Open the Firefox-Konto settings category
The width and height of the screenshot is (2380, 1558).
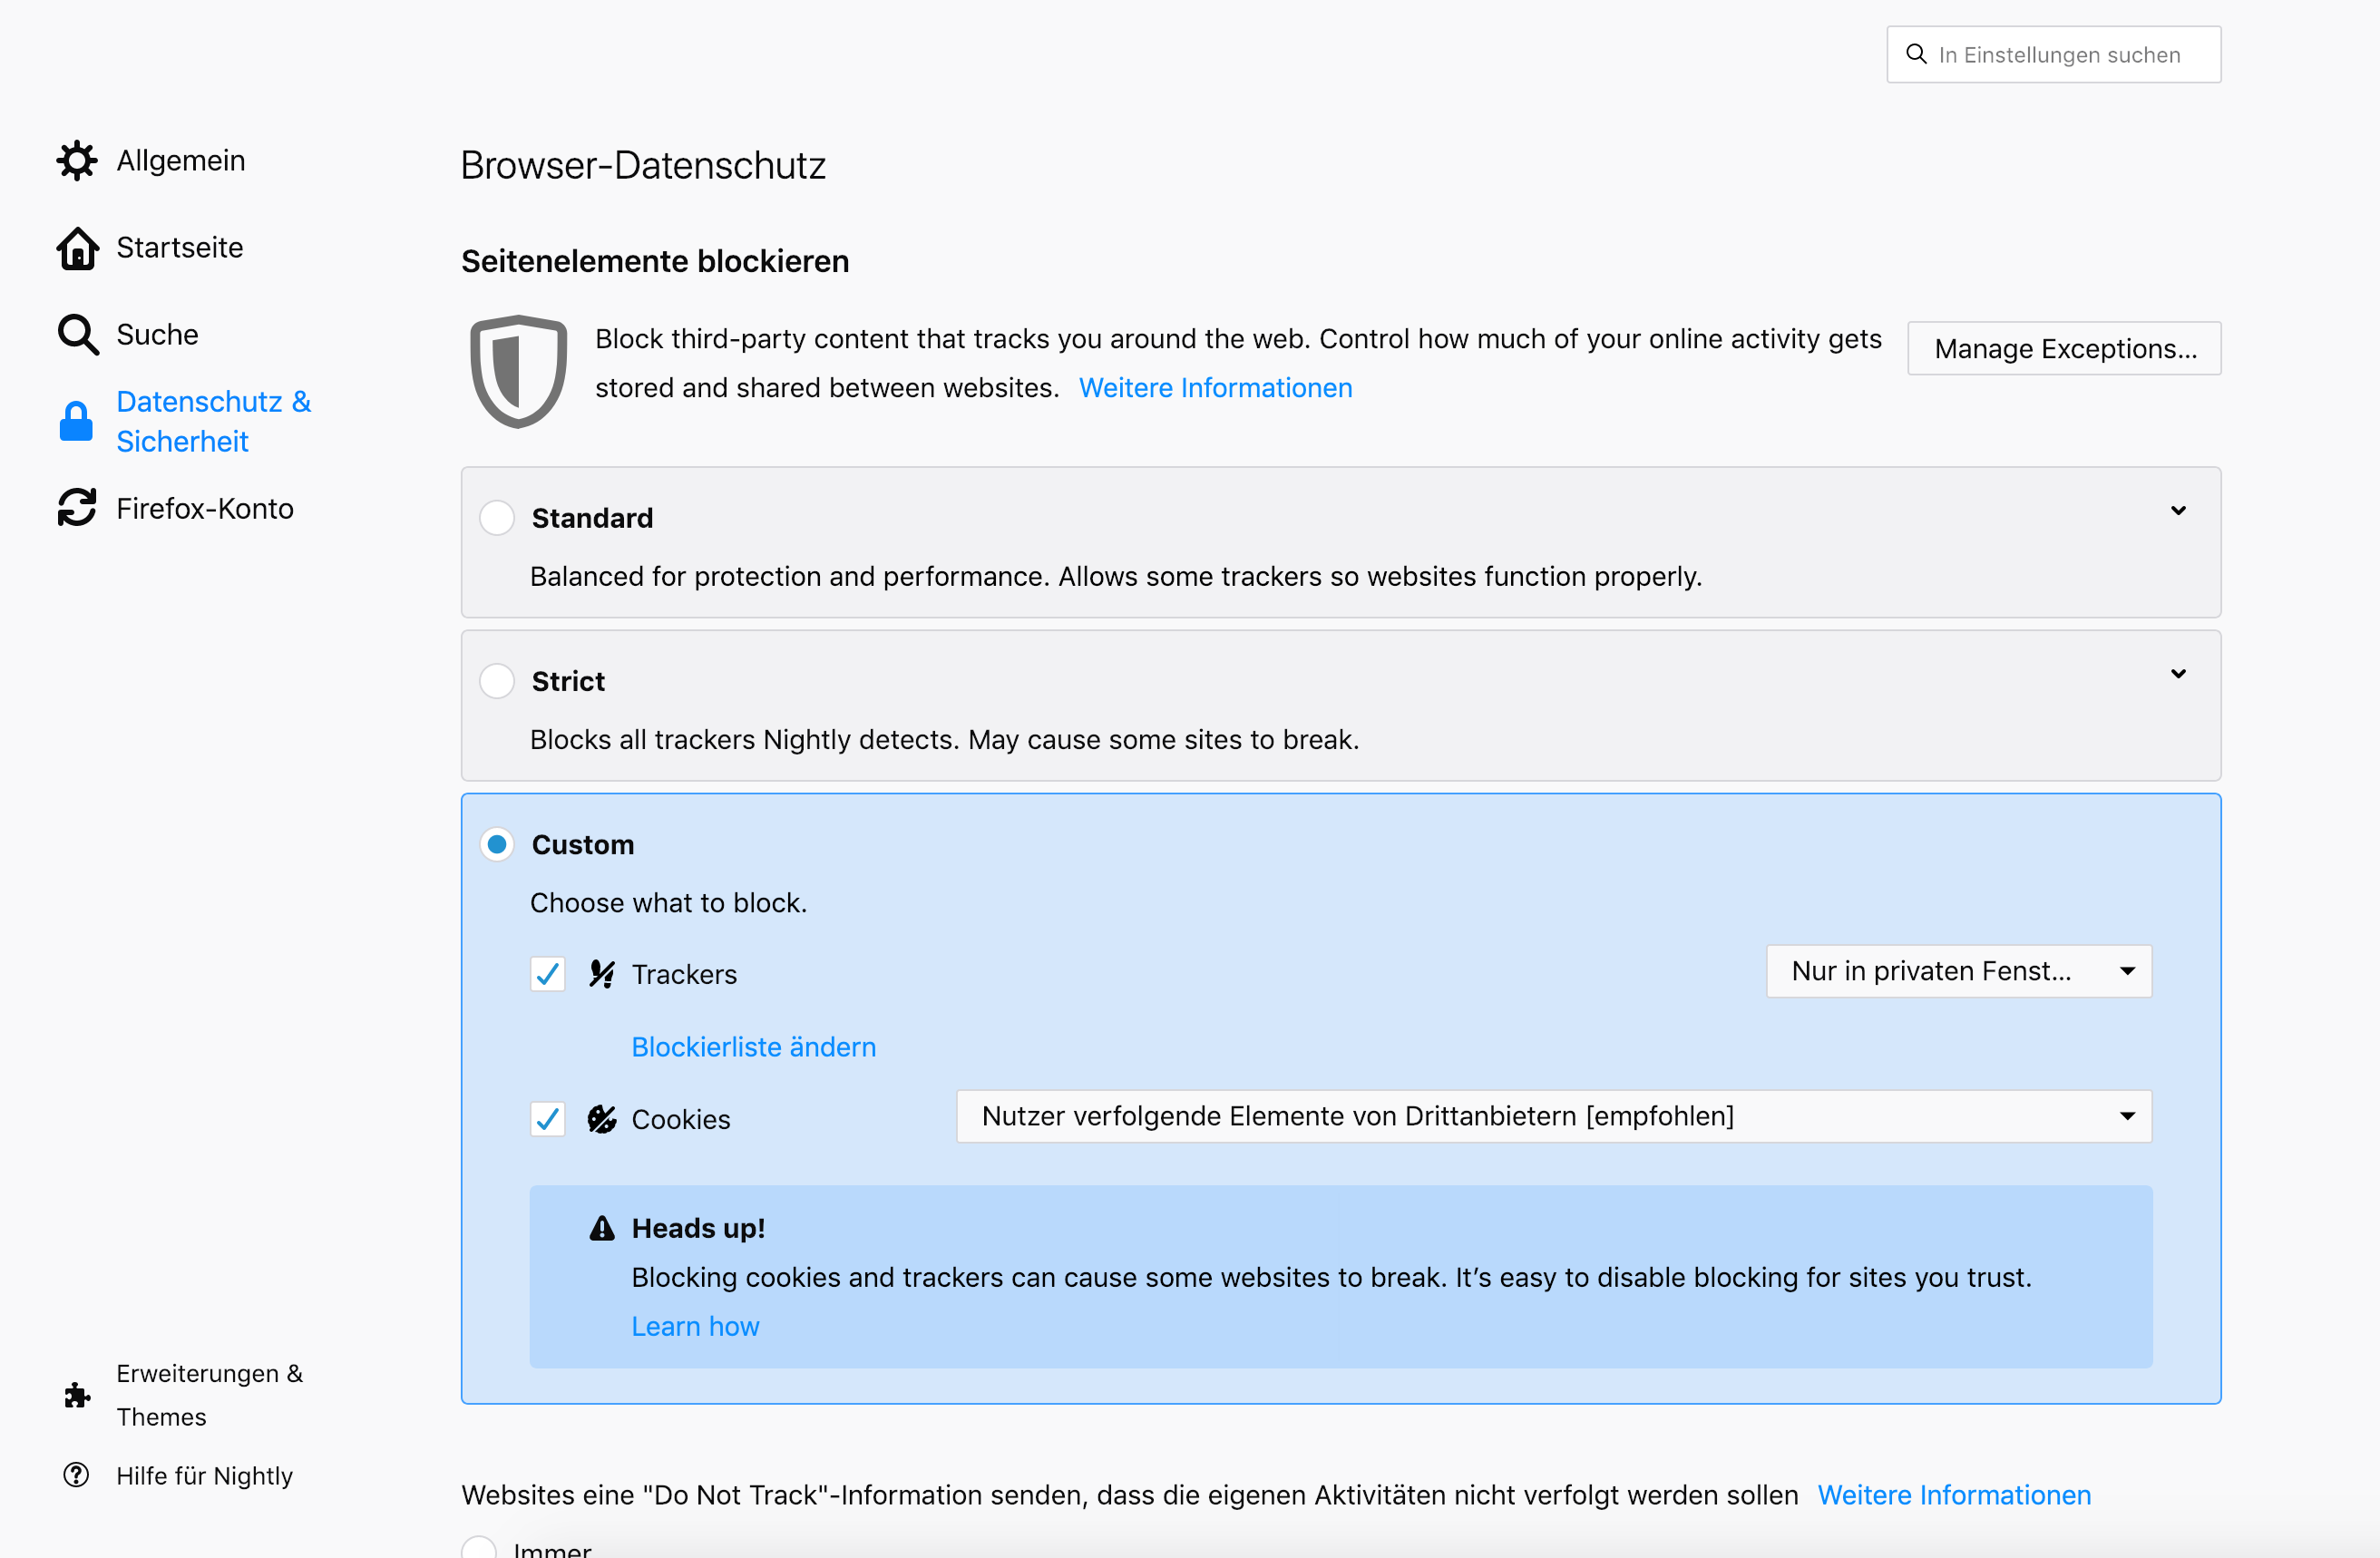205,508
